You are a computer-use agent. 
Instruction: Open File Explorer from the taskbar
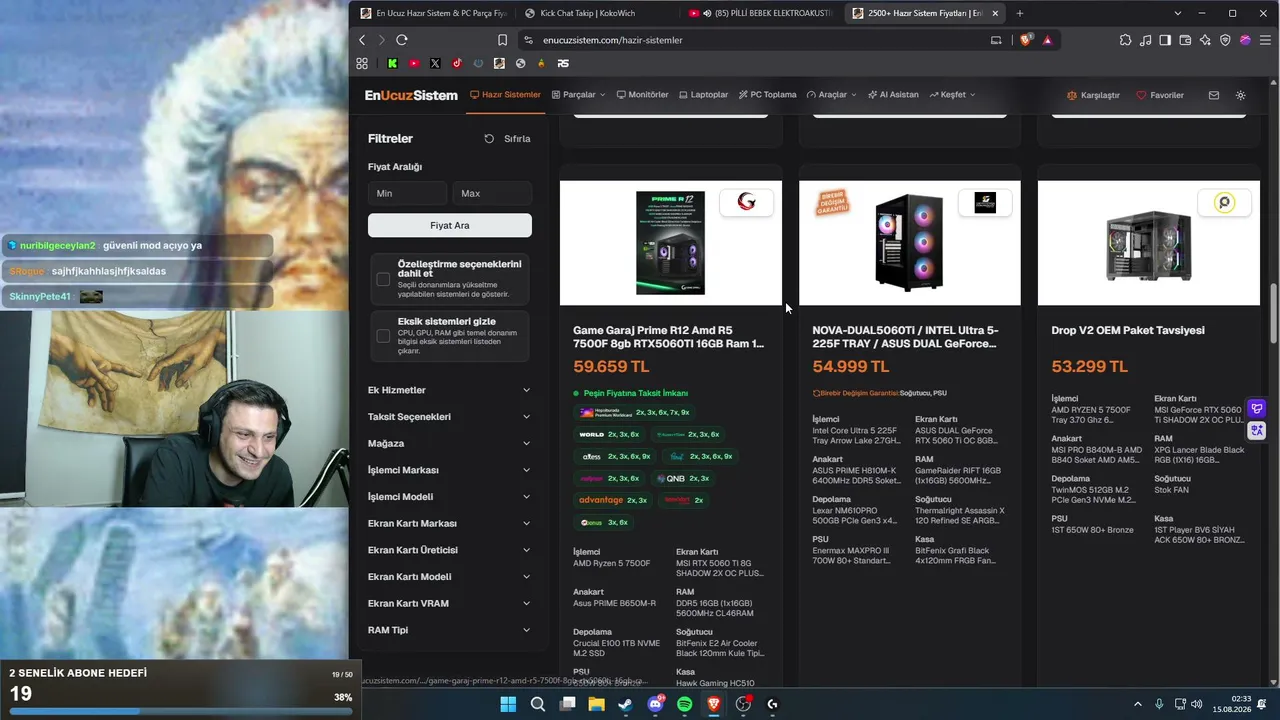(597, 704)
